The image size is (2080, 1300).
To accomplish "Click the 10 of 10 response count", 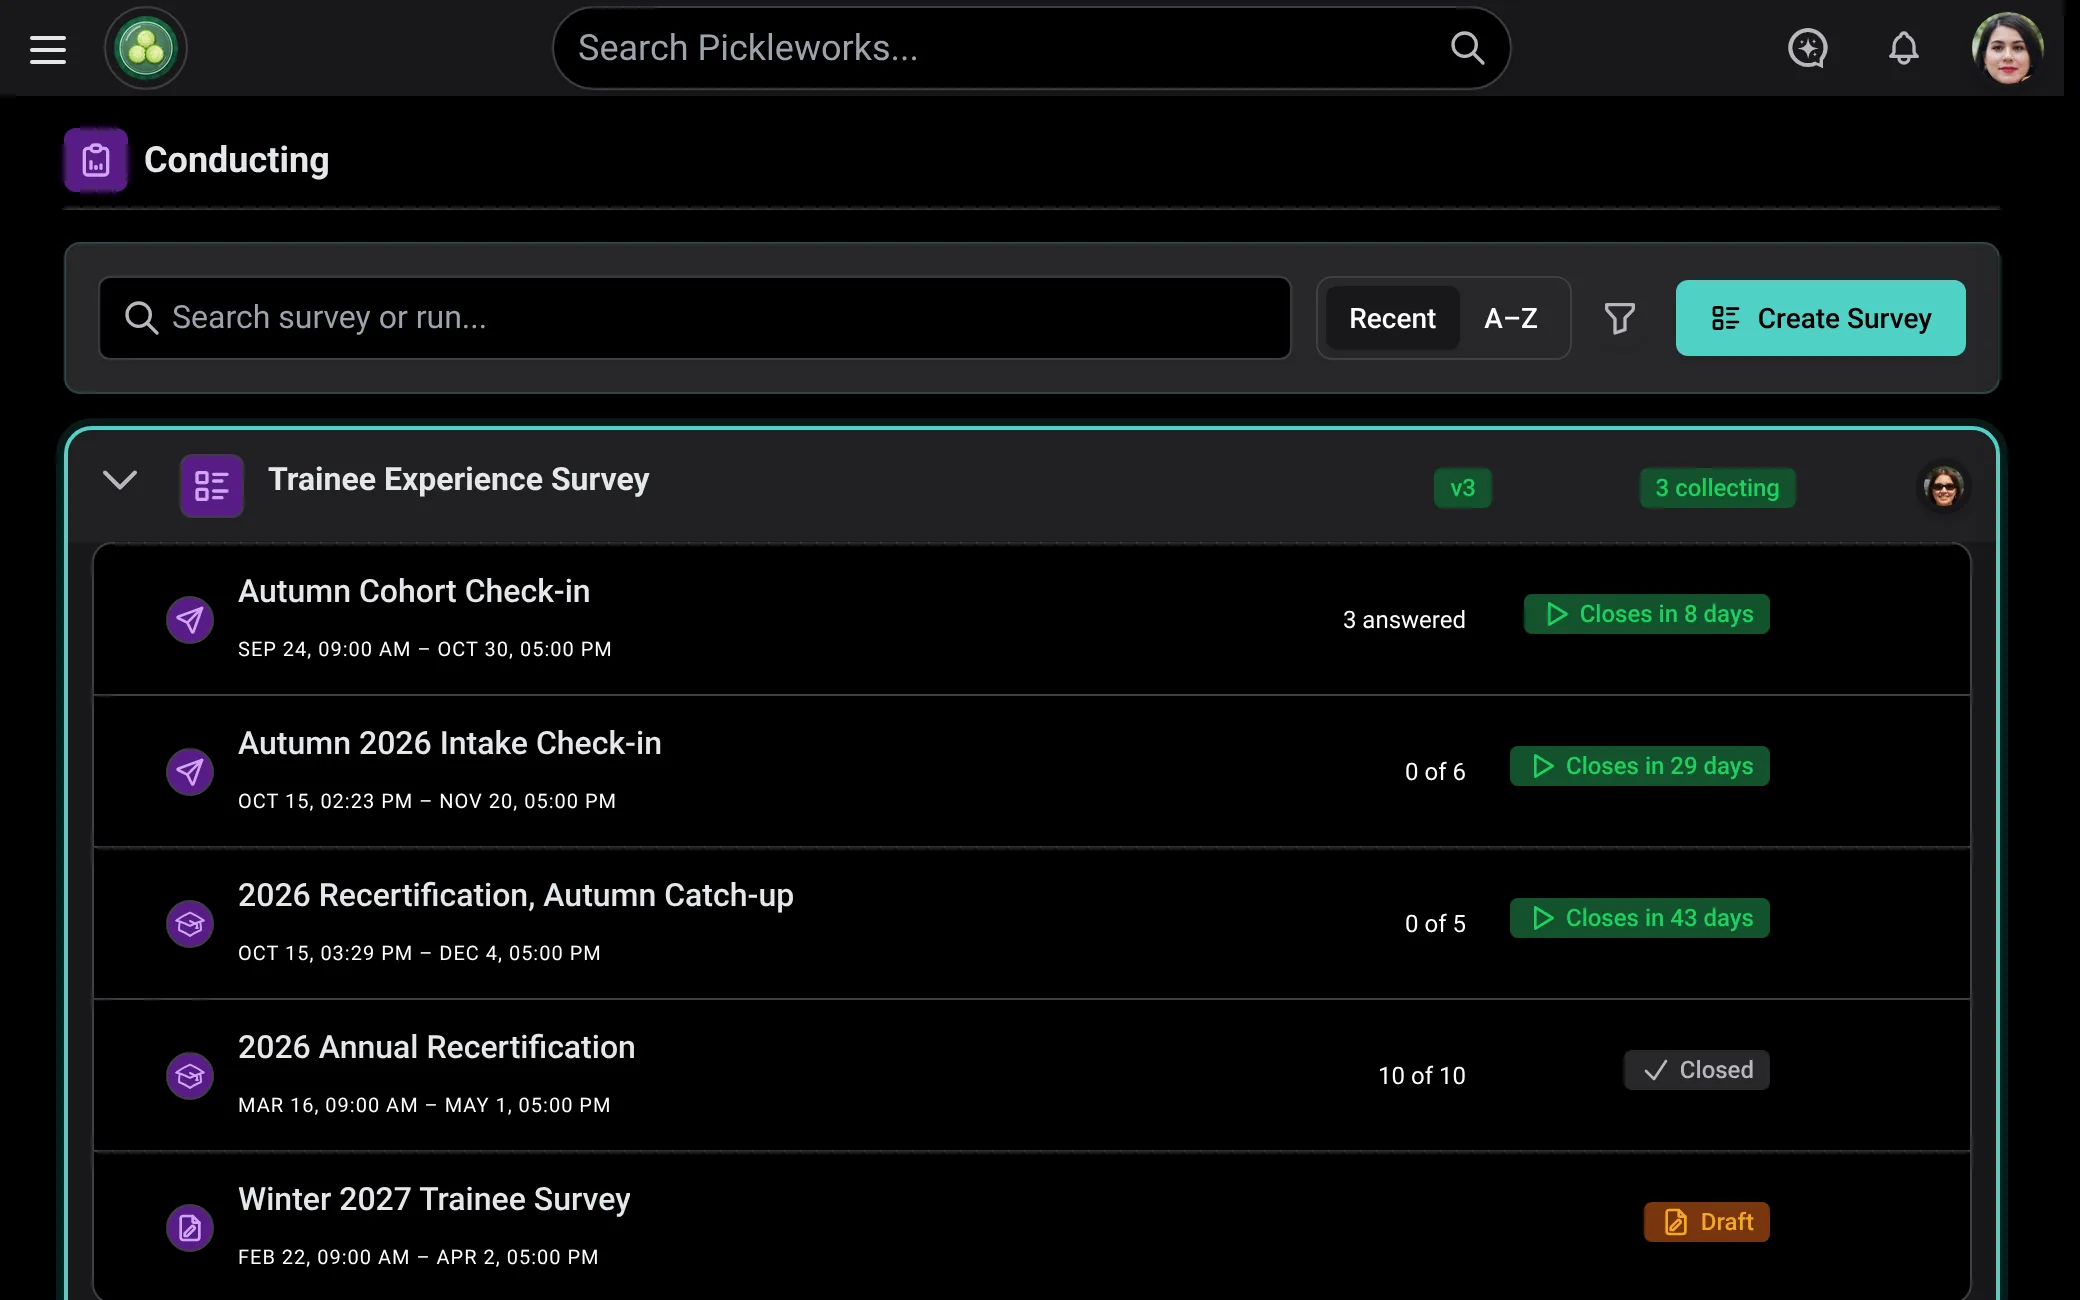I will click(x=1422, y=1076).
